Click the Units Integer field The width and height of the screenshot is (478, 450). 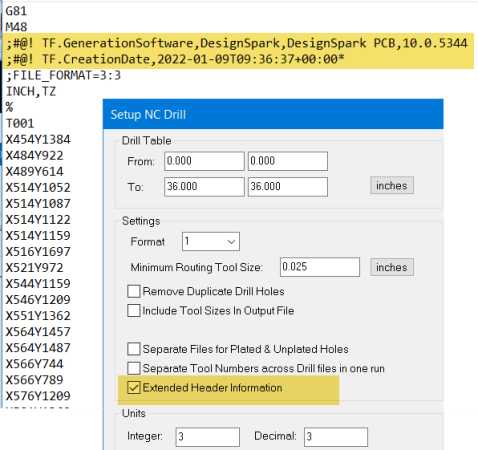point(208,437)
